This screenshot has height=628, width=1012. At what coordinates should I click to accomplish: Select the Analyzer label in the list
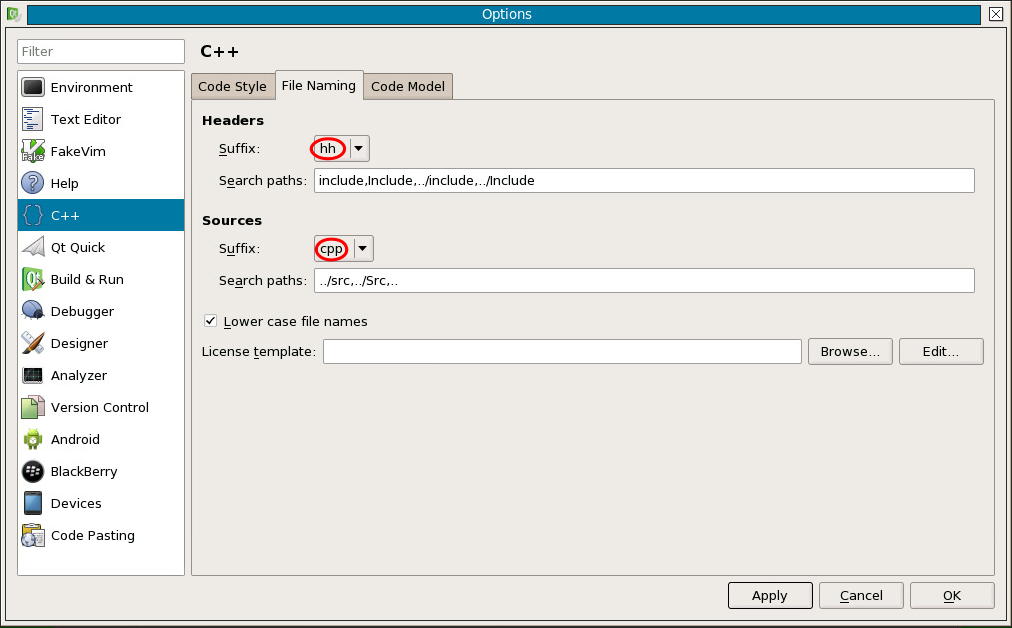[79, 375]
